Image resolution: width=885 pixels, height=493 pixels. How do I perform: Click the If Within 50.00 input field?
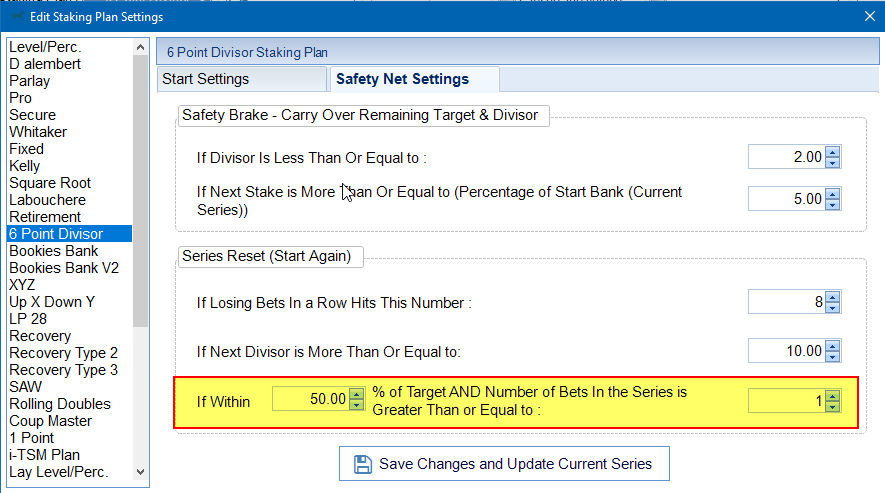click(x=310, y=400)
